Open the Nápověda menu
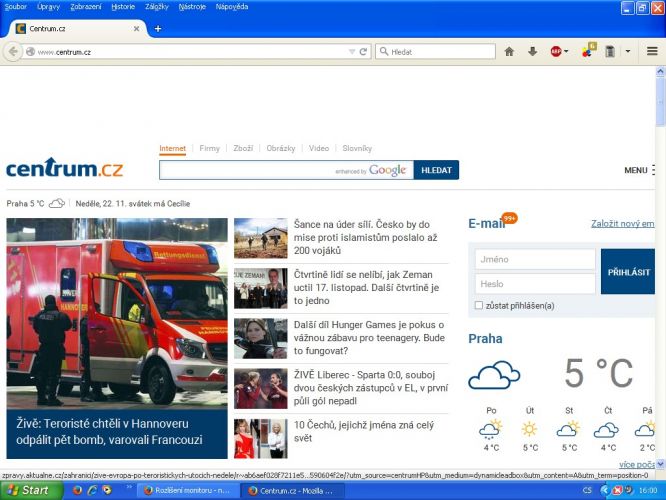The image size is (666, 500). tap(232, 7)
